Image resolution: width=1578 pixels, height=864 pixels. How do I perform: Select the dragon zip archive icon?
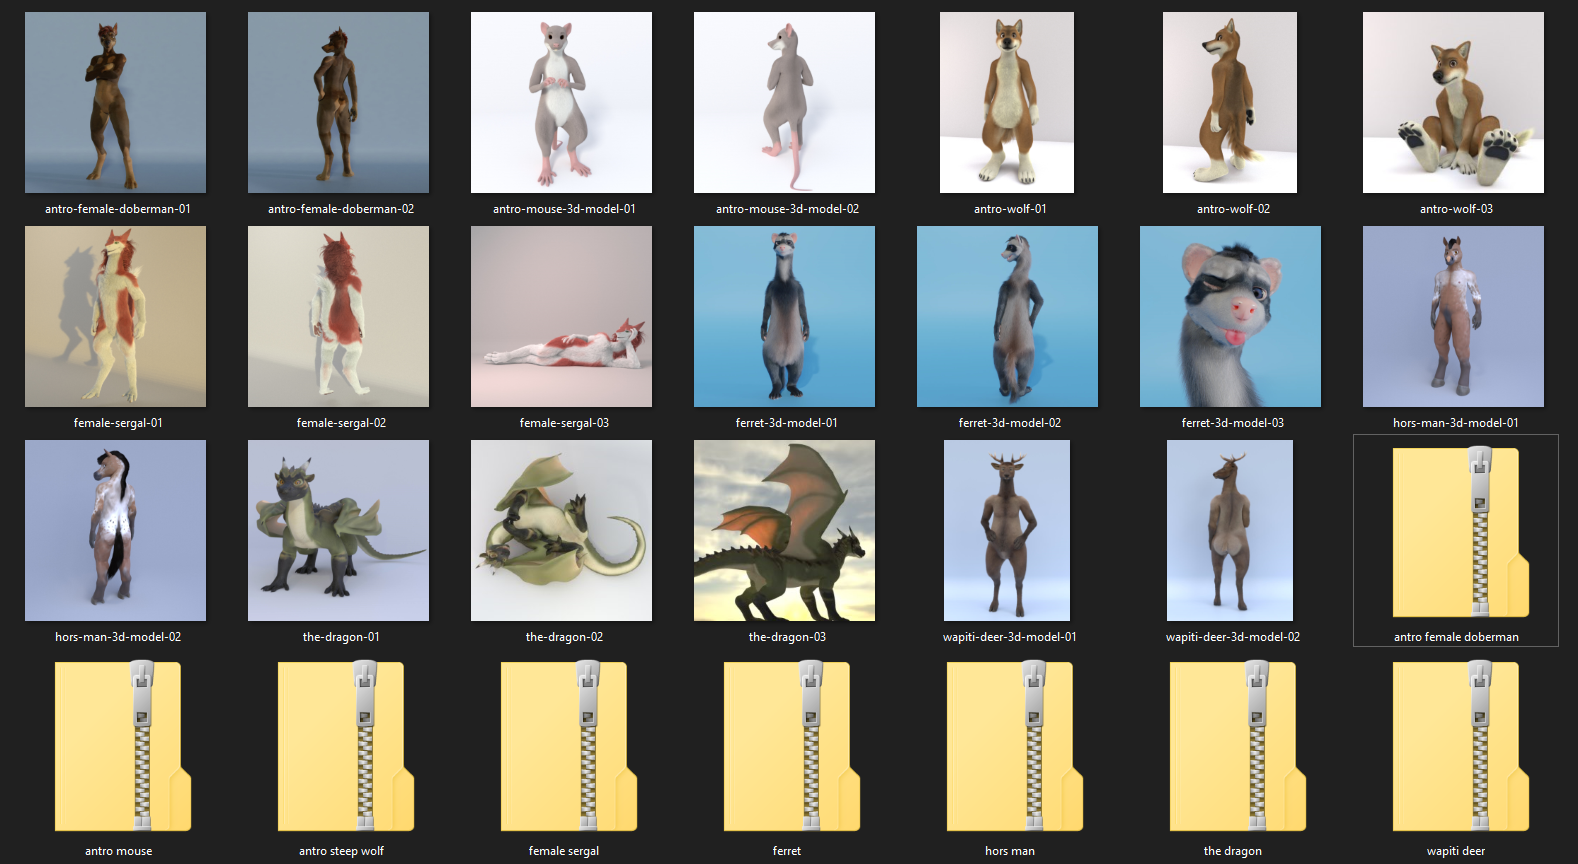1238,746
